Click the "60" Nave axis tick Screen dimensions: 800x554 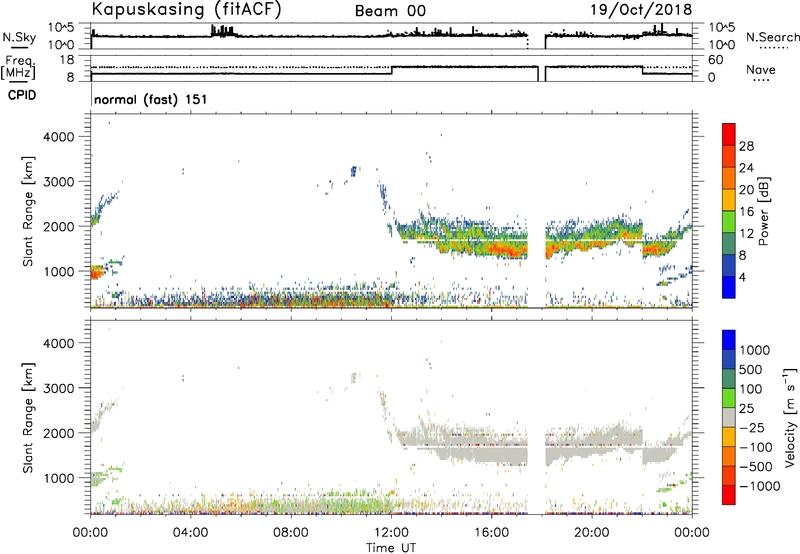[x=715, y=60]
